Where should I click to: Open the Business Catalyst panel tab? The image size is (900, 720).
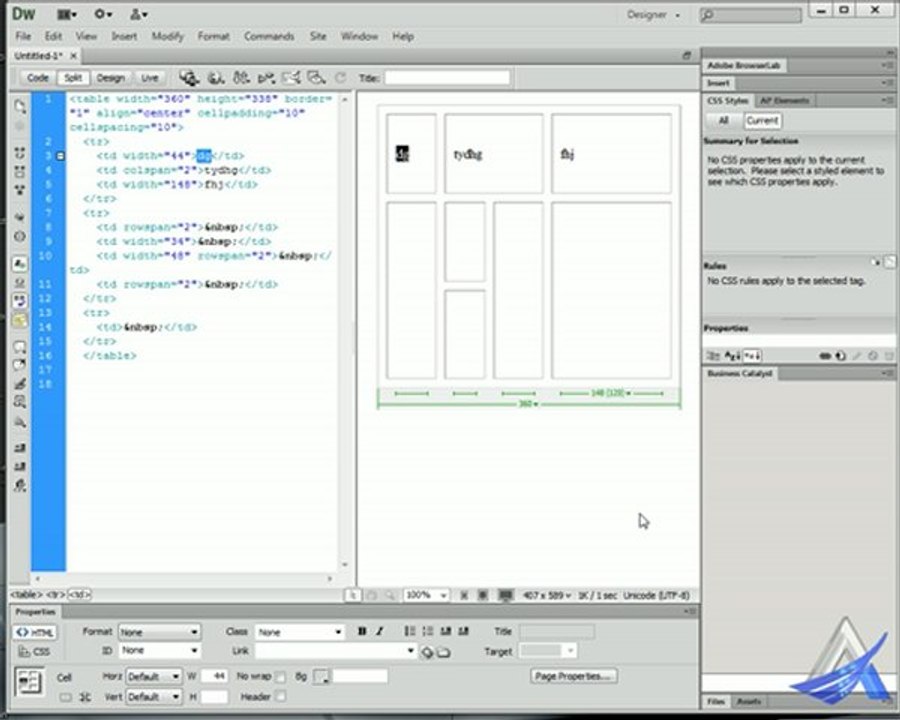pos(739,374)
